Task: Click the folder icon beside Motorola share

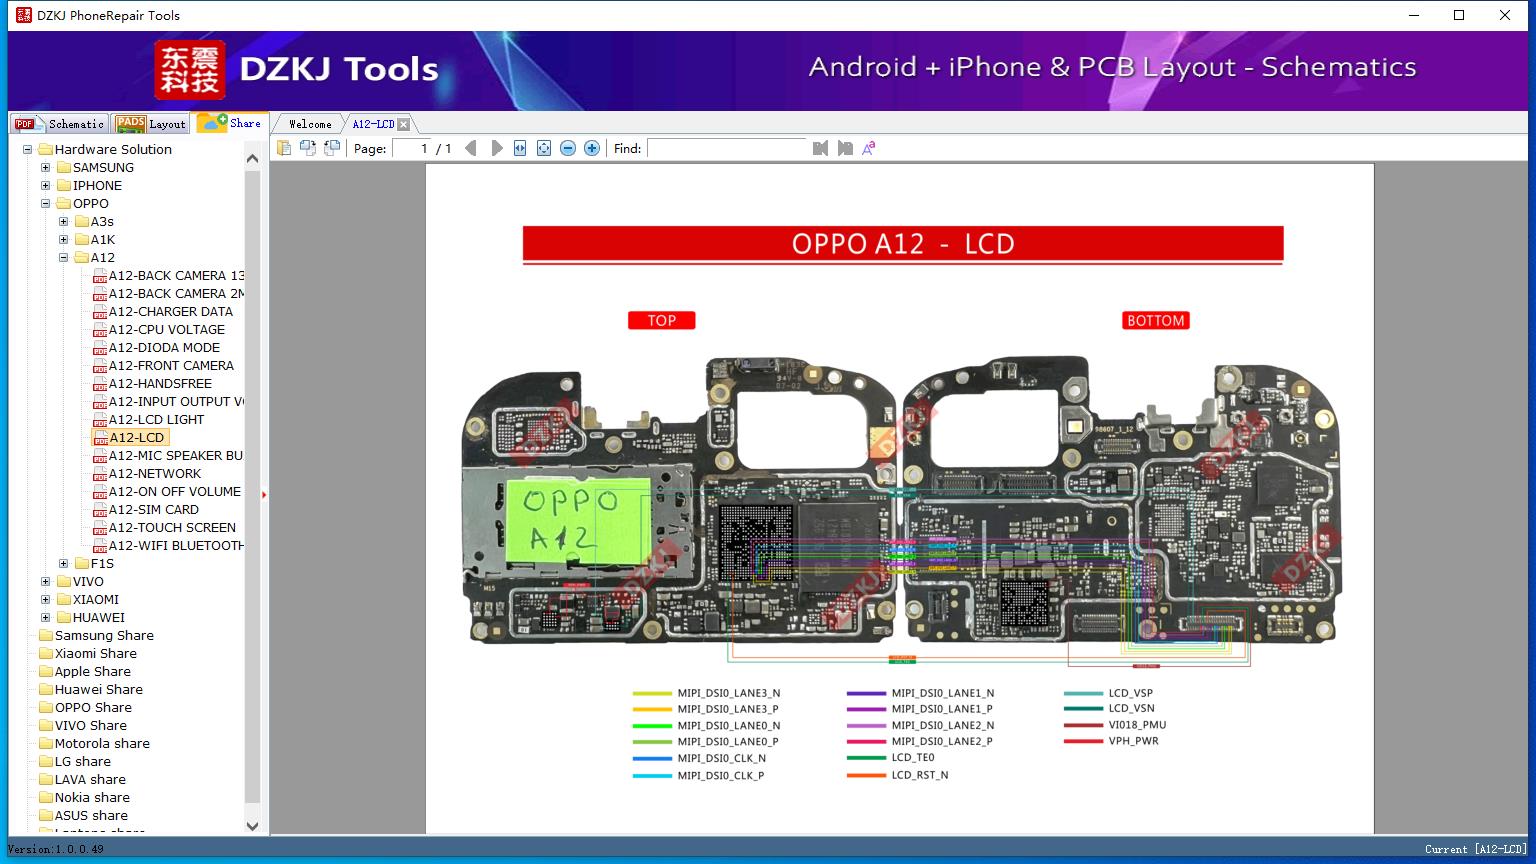Action: [45, 744]
